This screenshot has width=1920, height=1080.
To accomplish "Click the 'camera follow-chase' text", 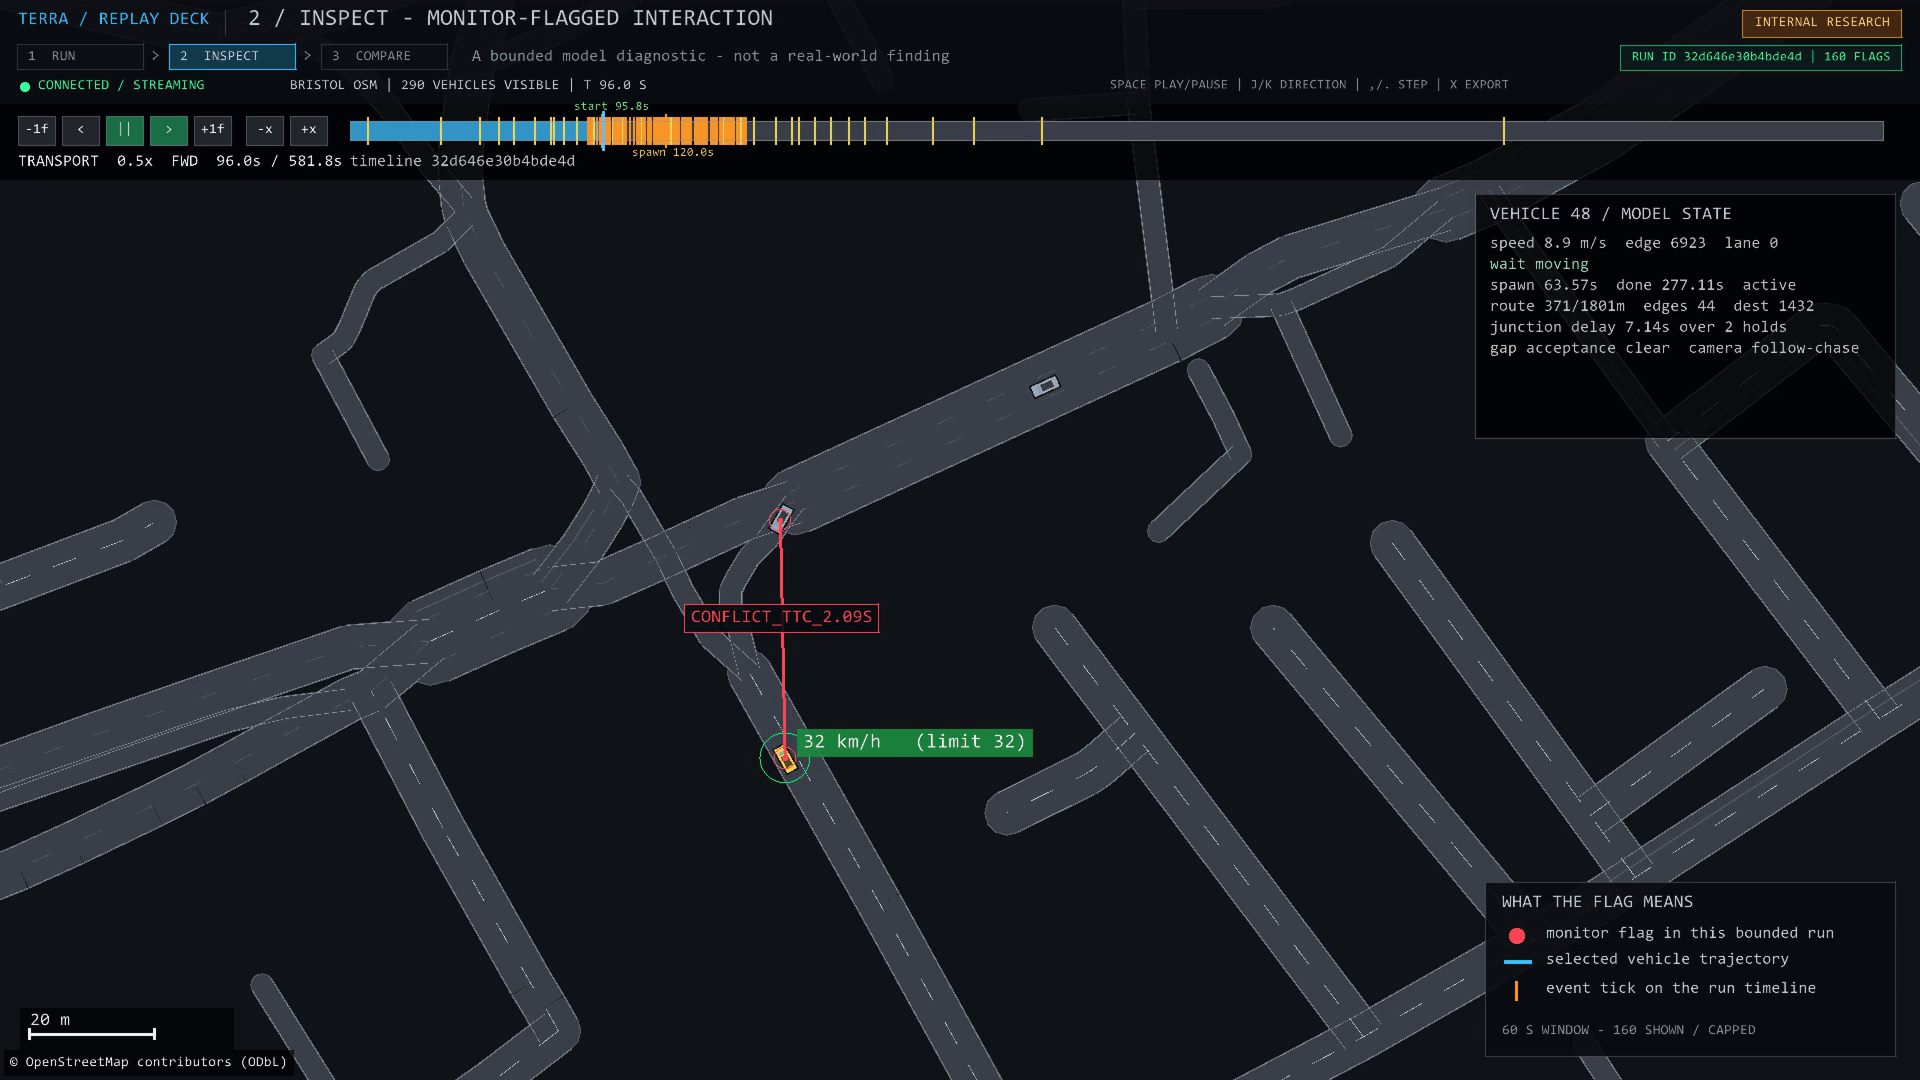I will click(1774, 349).
